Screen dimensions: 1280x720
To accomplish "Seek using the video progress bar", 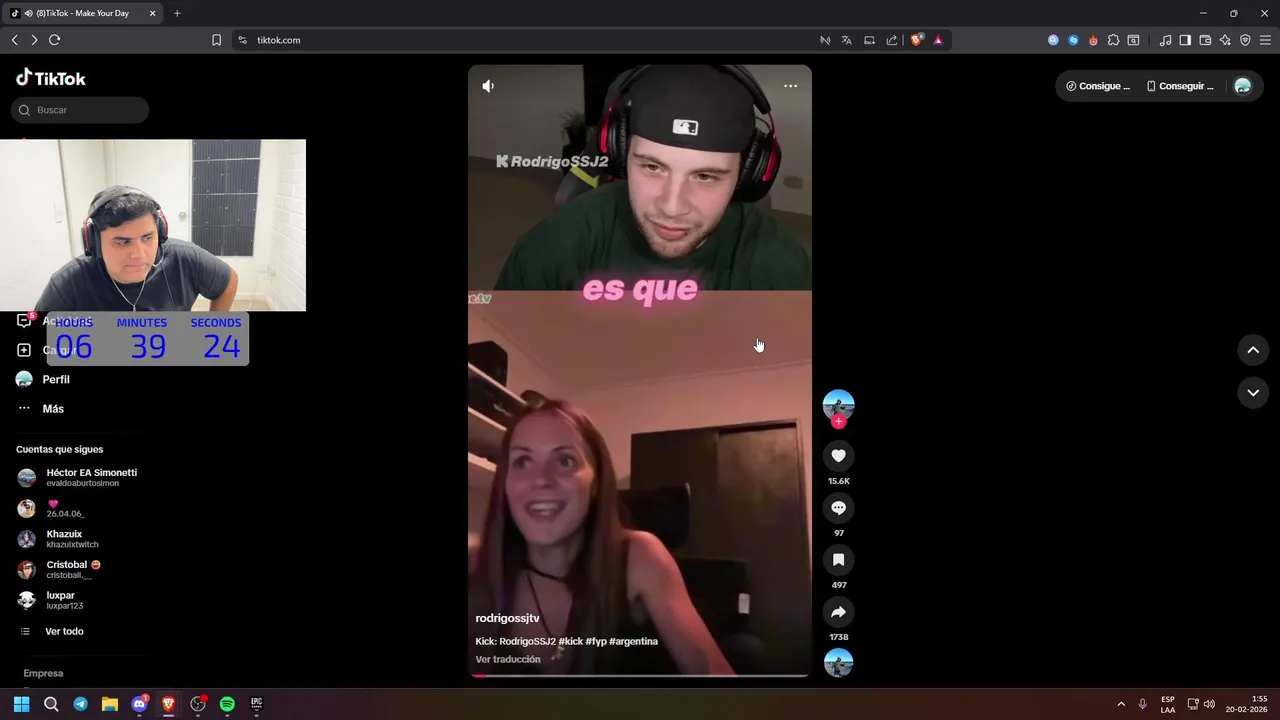I will (x=639, y=675).
